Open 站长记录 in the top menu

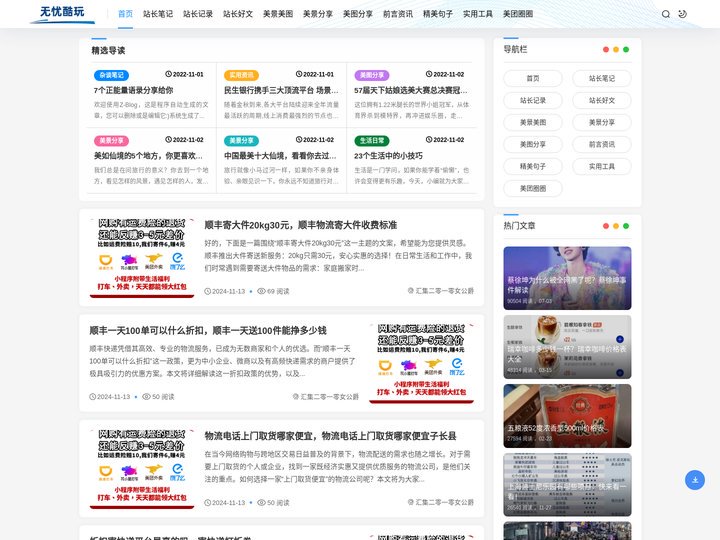pyautogui.click(x=198, y=14)
